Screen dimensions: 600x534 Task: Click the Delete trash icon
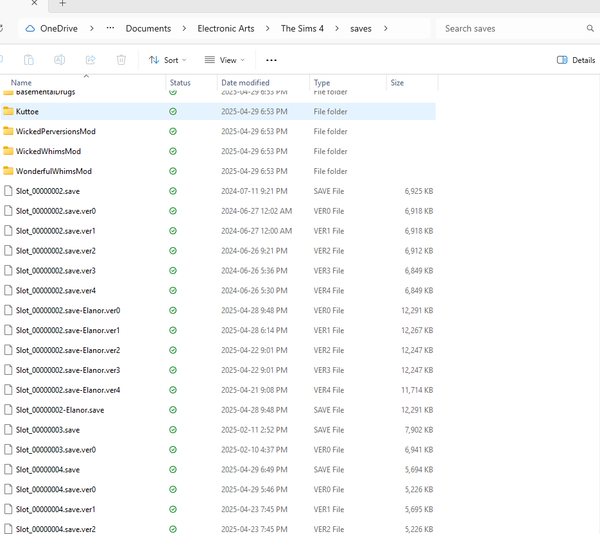(121, 60)
